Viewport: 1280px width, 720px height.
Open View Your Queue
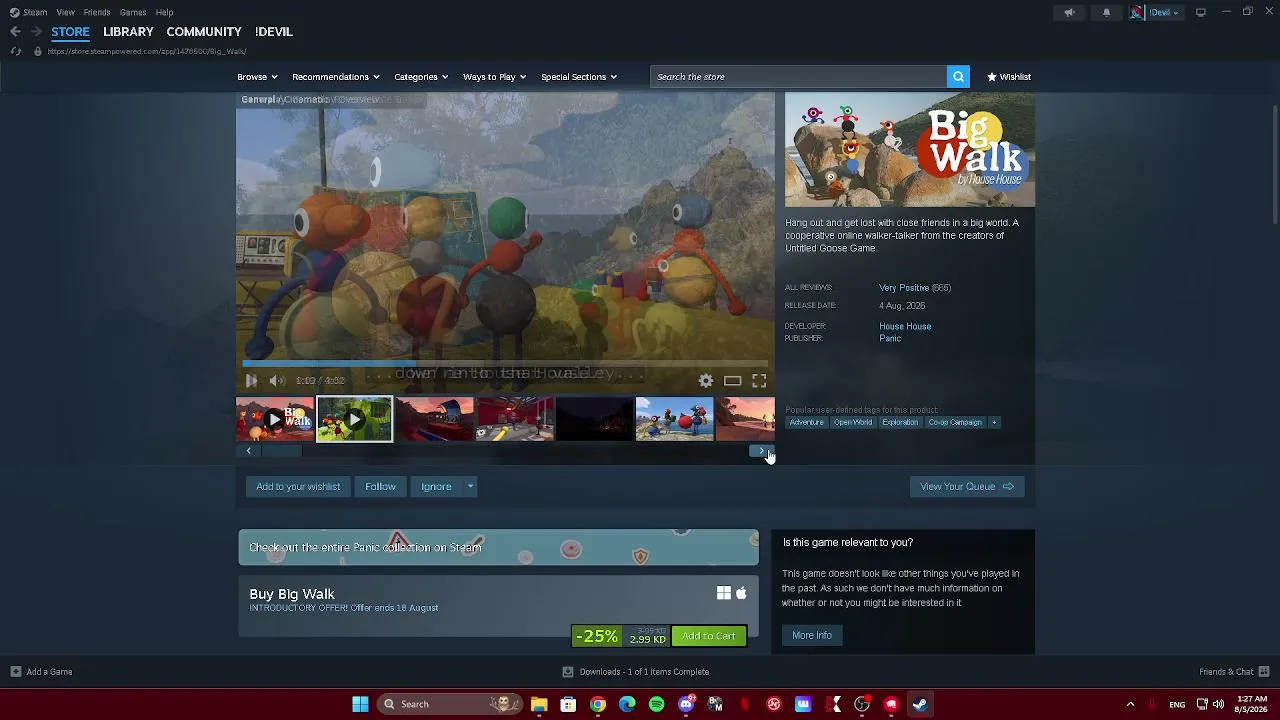click(967, 487)
